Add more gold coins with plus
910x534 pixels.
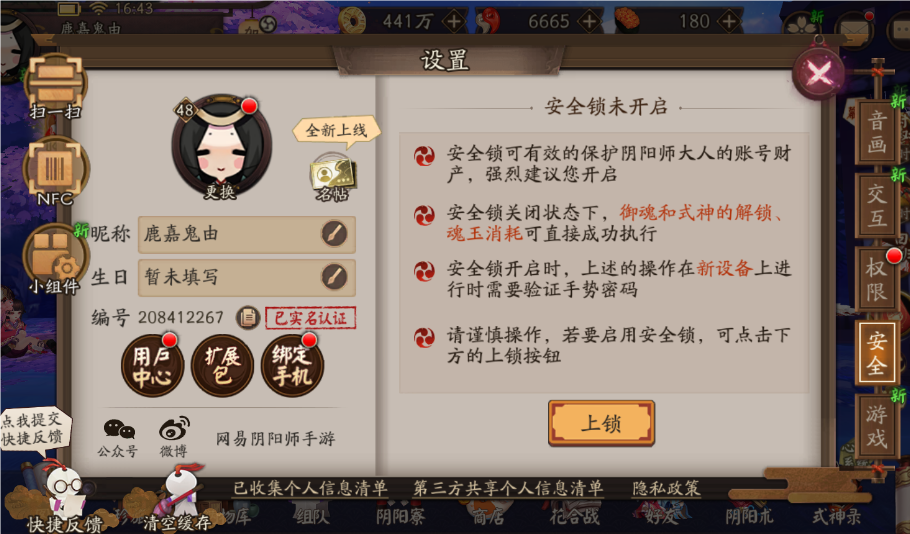pyautogui.click(x=454, y=22)
